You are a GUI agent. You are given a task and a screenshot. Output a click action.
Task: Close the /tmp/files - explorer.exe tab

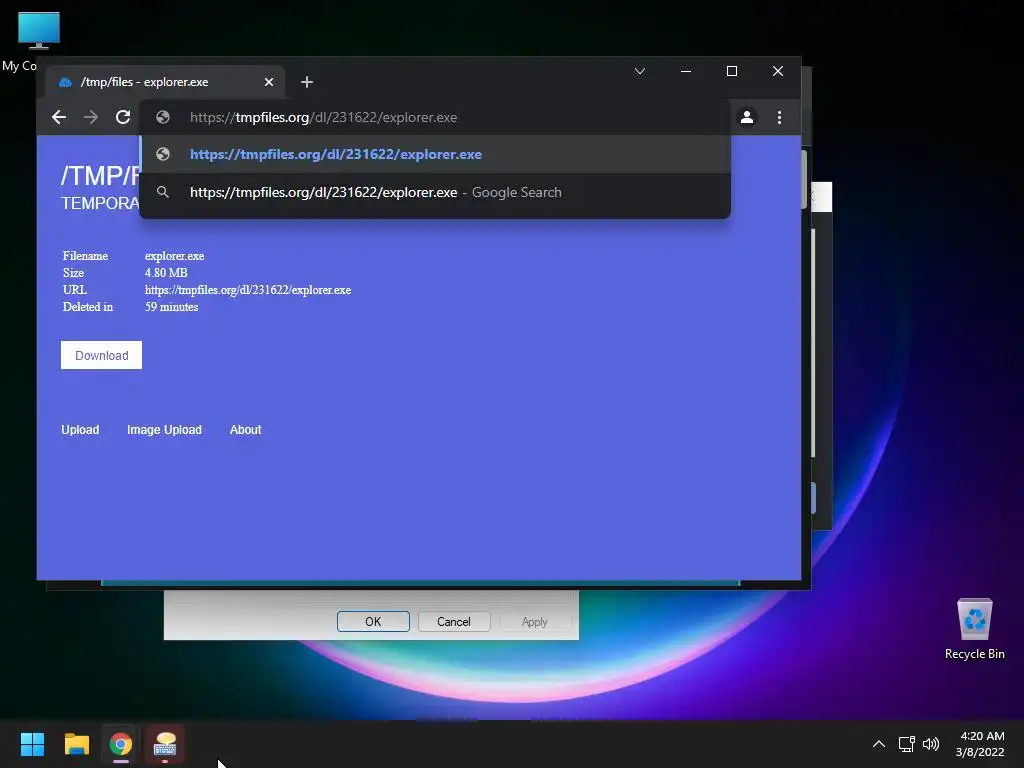coord(269,82)
